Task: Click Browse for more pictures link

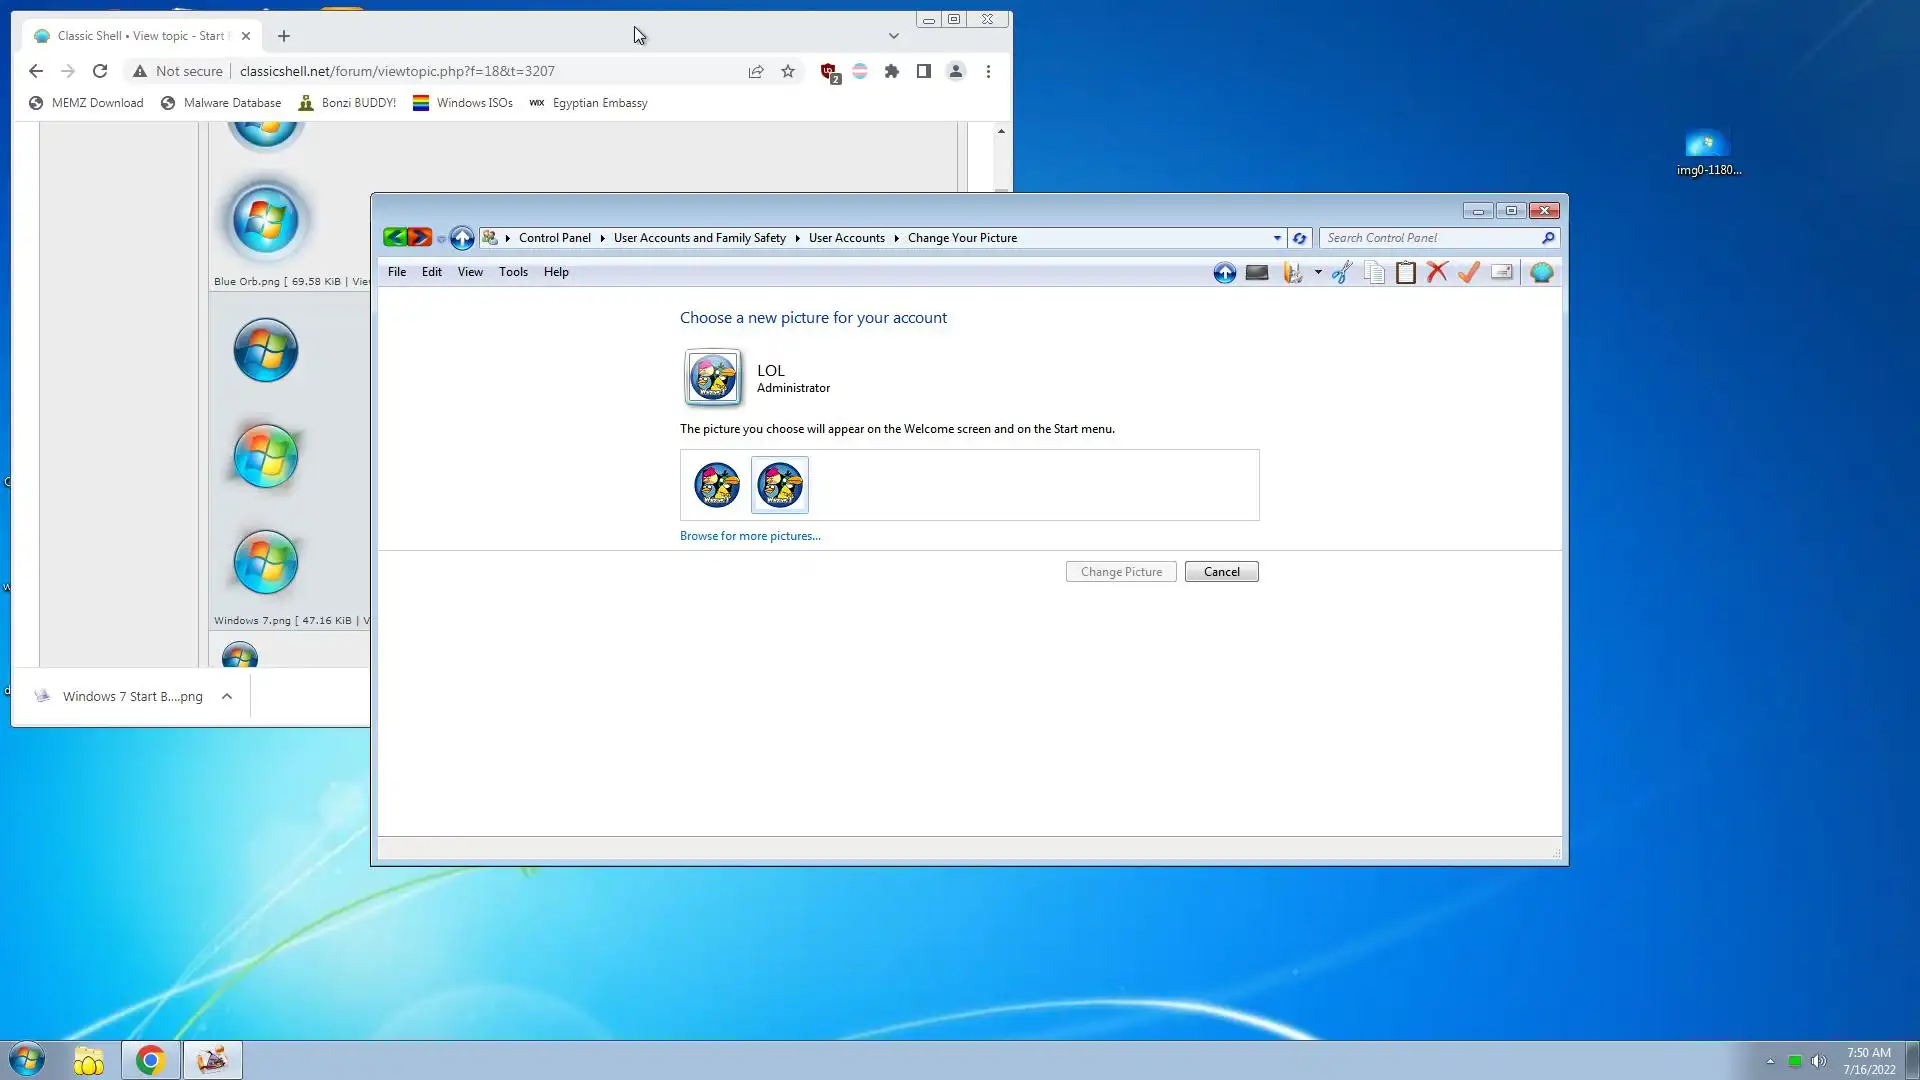Action: click(x=750, y=536)
